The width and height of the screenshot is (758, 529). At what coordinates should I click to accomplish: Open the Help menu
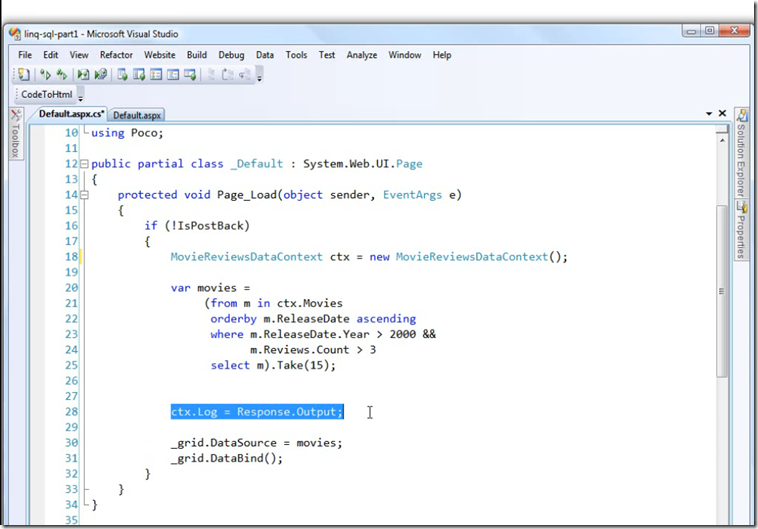pos(442,55)
